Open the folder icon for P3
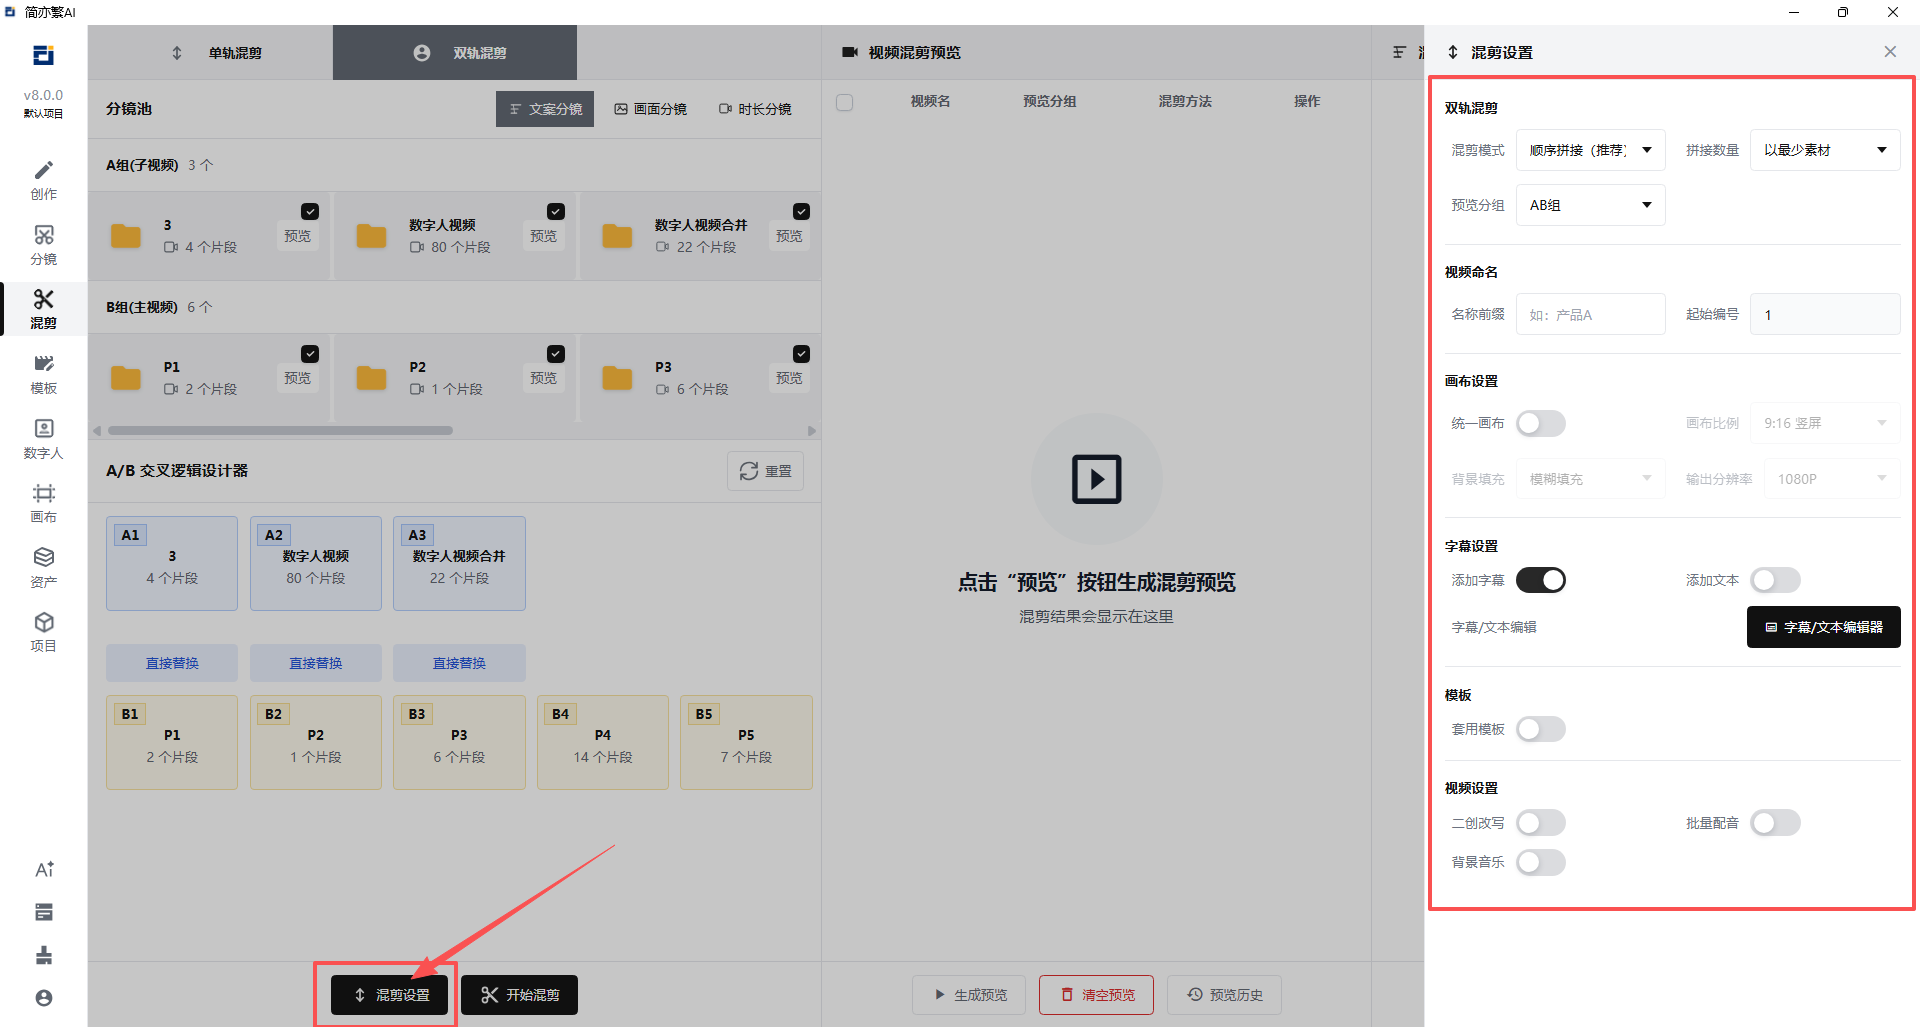 click(x=617, y=378)
